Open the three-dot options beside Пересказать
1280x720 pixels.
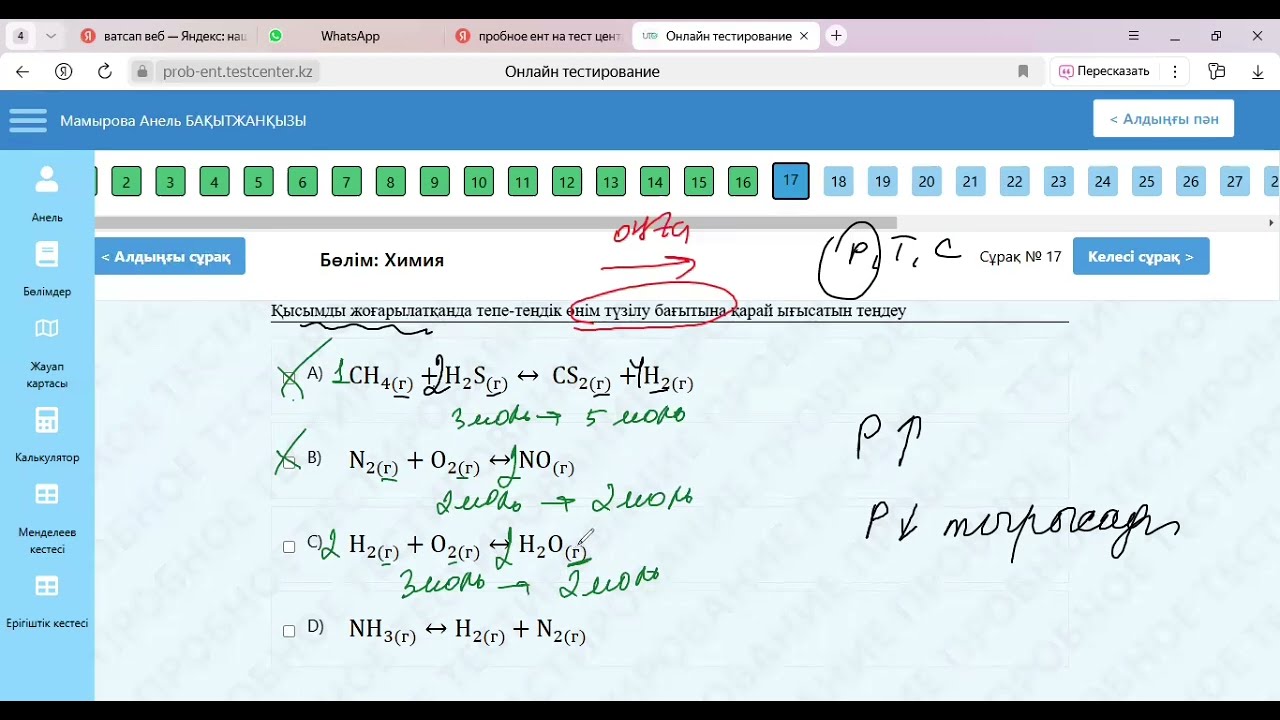click(x=1175, y=71)
